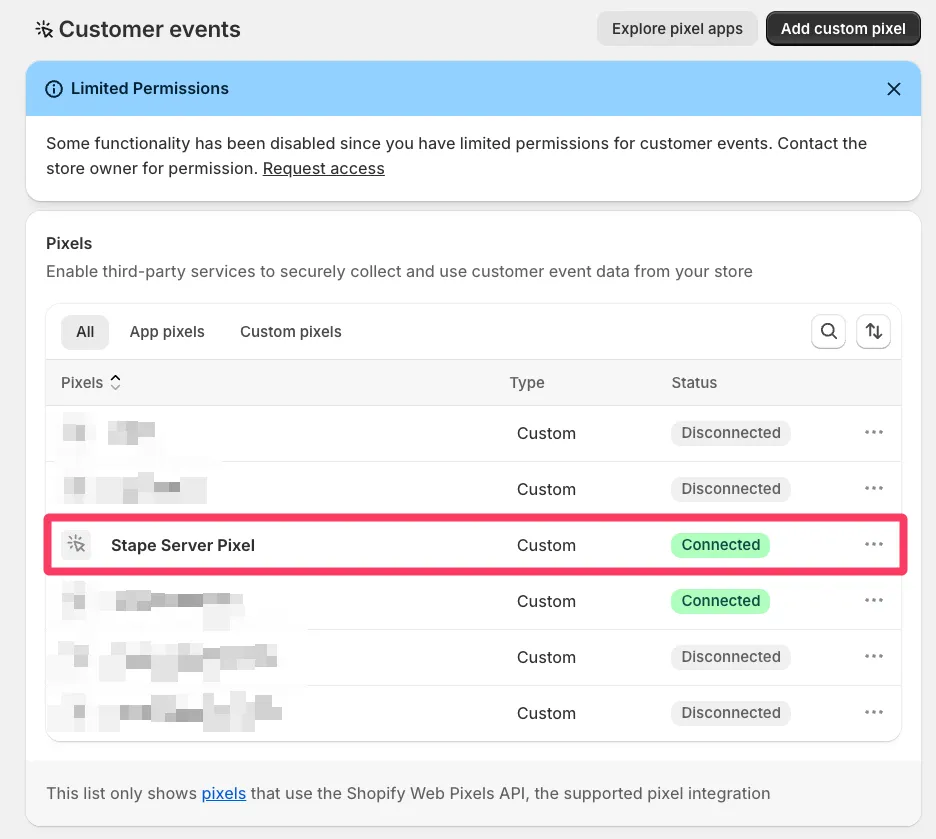Click the Limited Permissions info icon

tap(54, 89)
